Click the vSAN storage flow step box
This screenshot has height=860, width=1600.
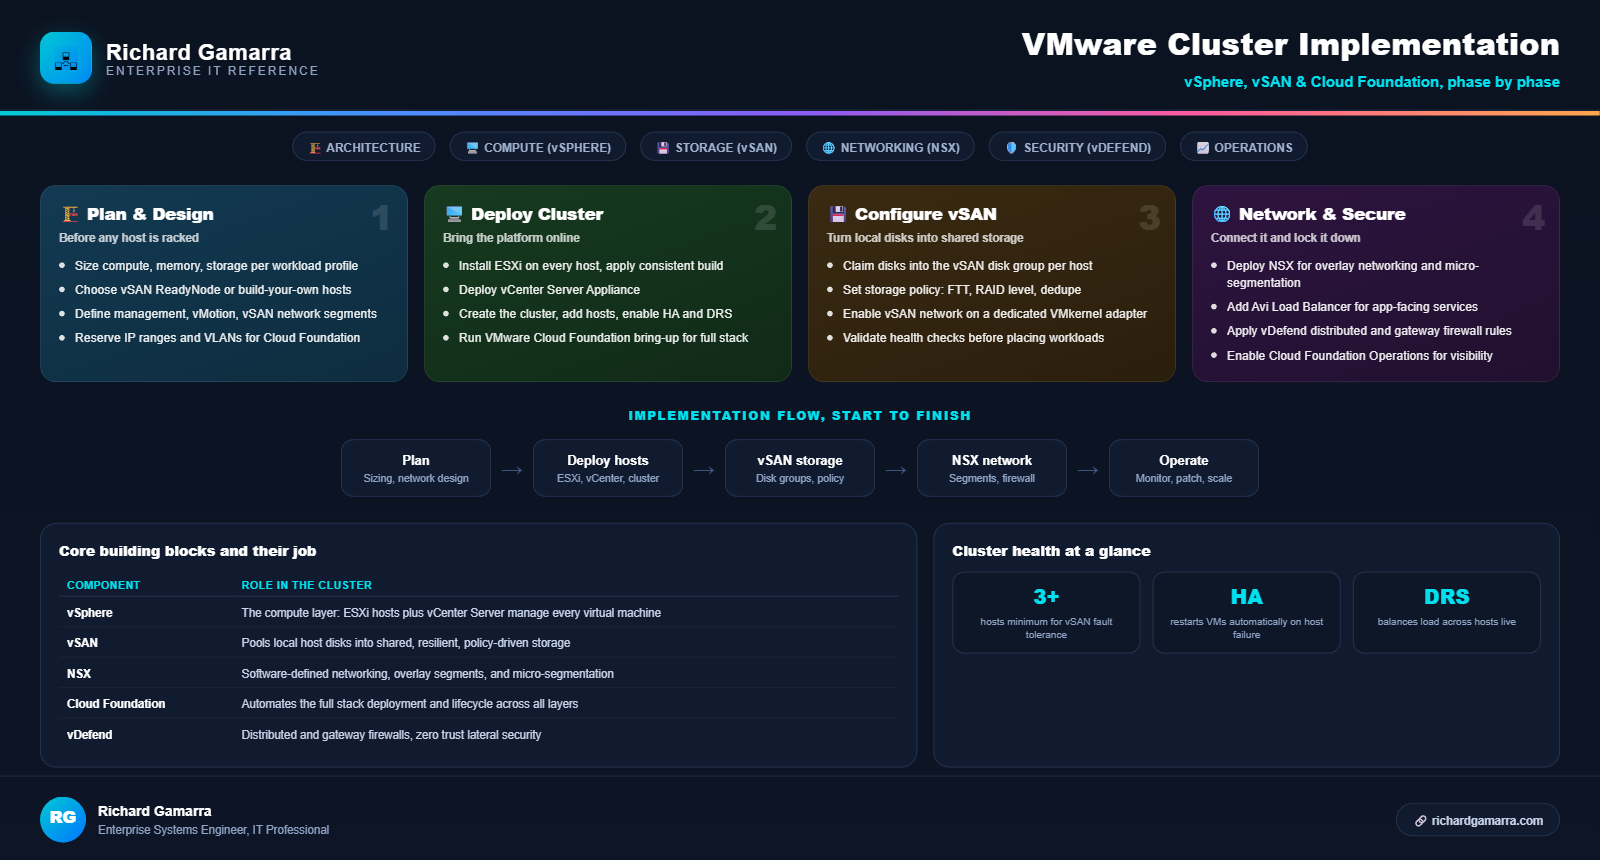tap(800, 468)
